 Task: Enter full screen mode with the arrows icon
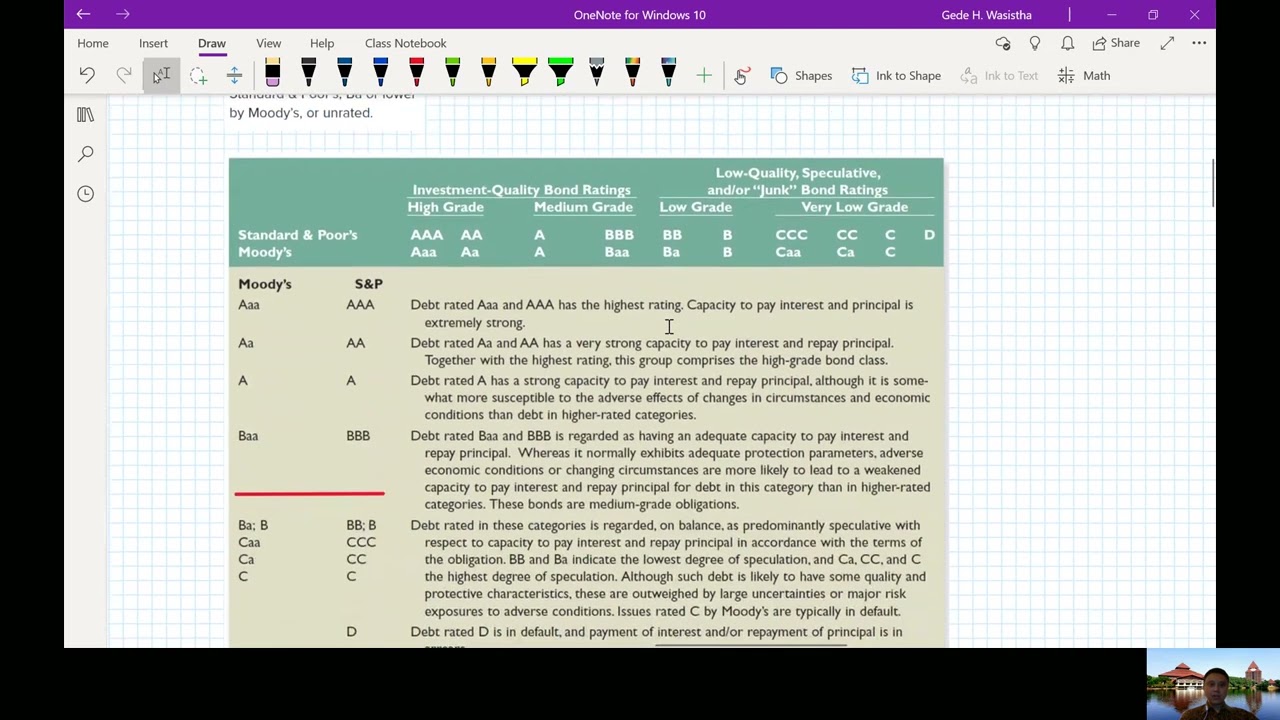click(x=1167, y=43)
